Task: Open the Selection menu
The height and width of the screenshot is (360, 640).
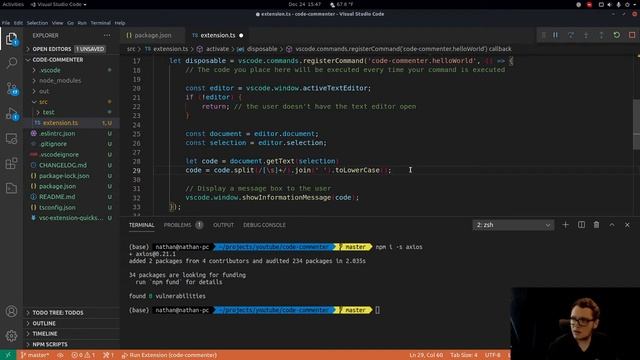Action: pyautogui.click(x=37, y=23)
